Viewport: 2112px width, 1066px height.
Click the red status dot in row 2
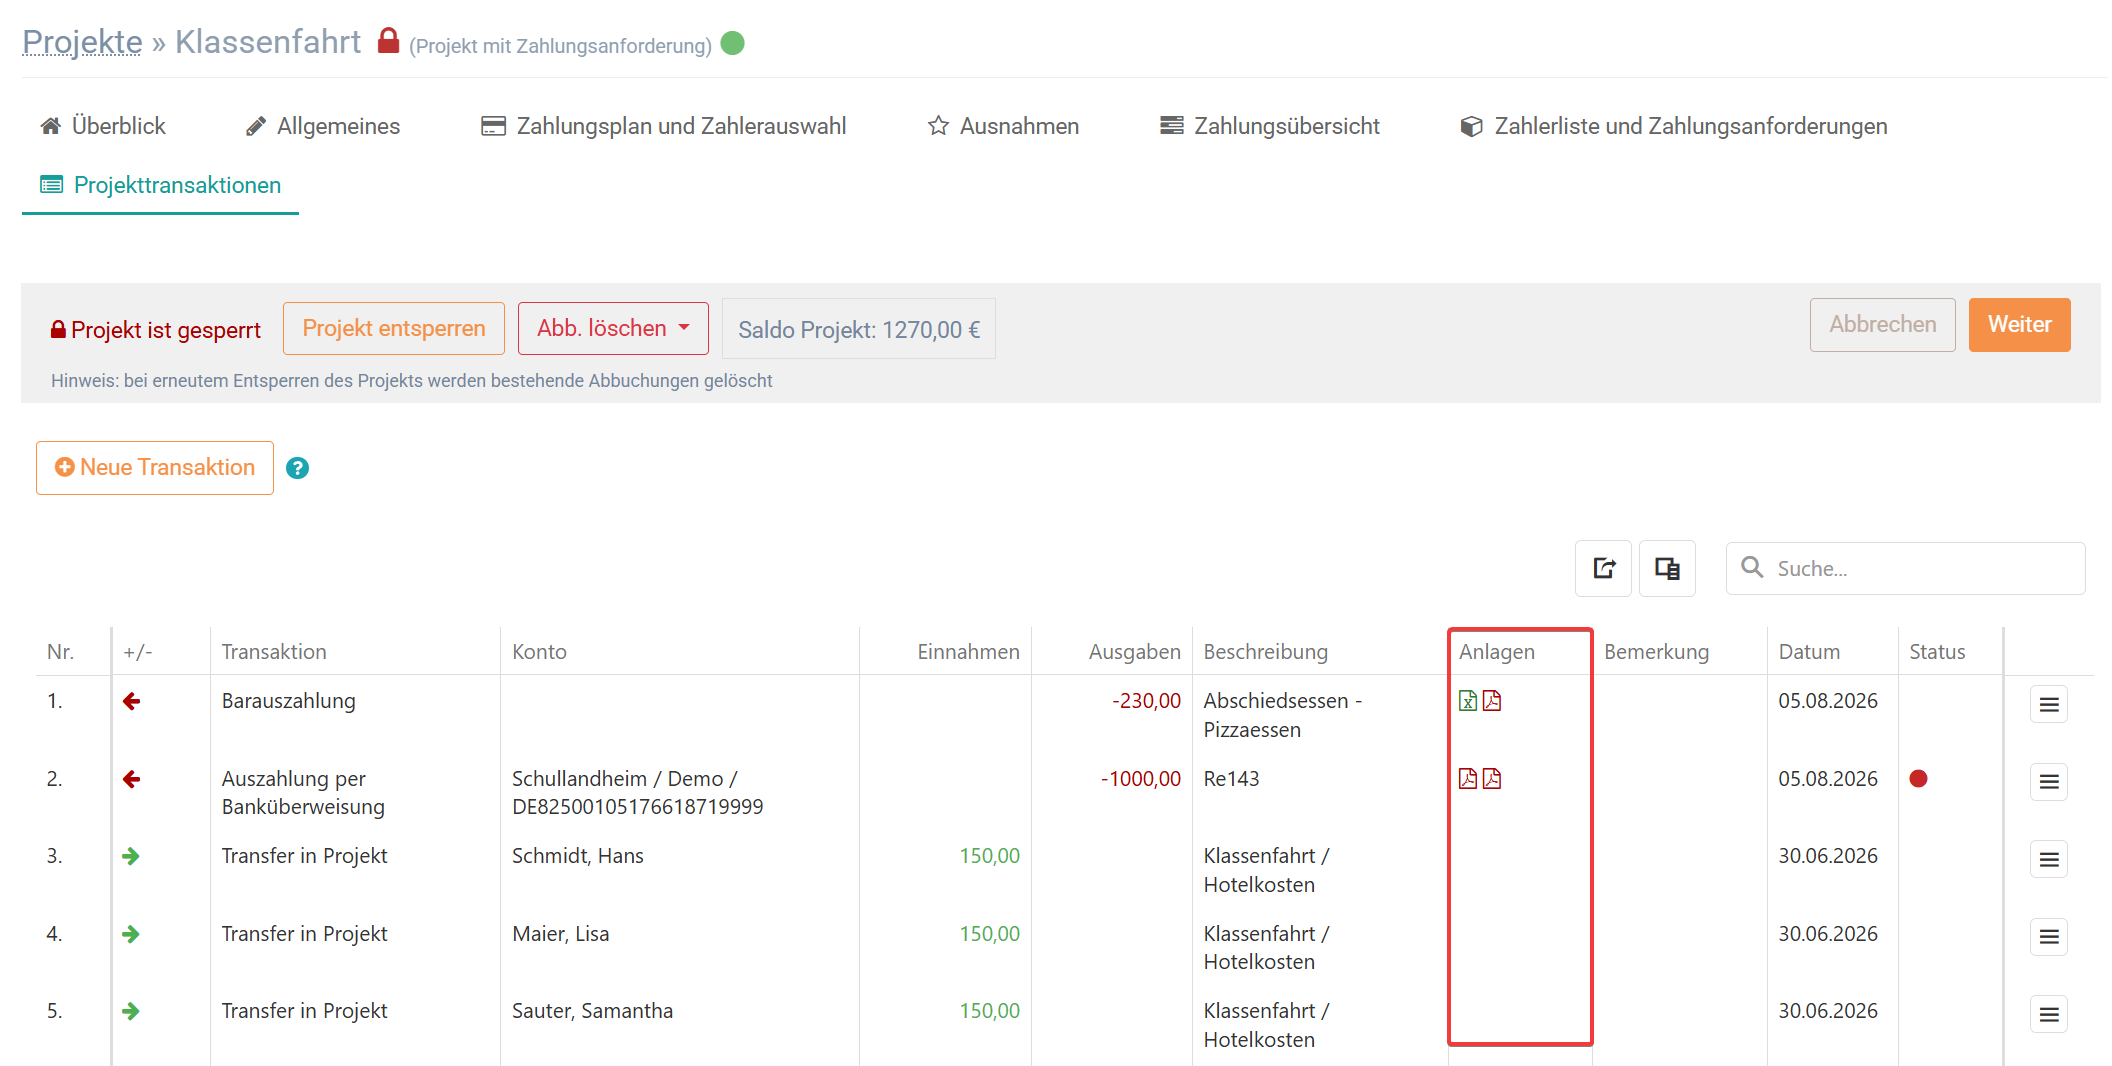pos(1918,779)
